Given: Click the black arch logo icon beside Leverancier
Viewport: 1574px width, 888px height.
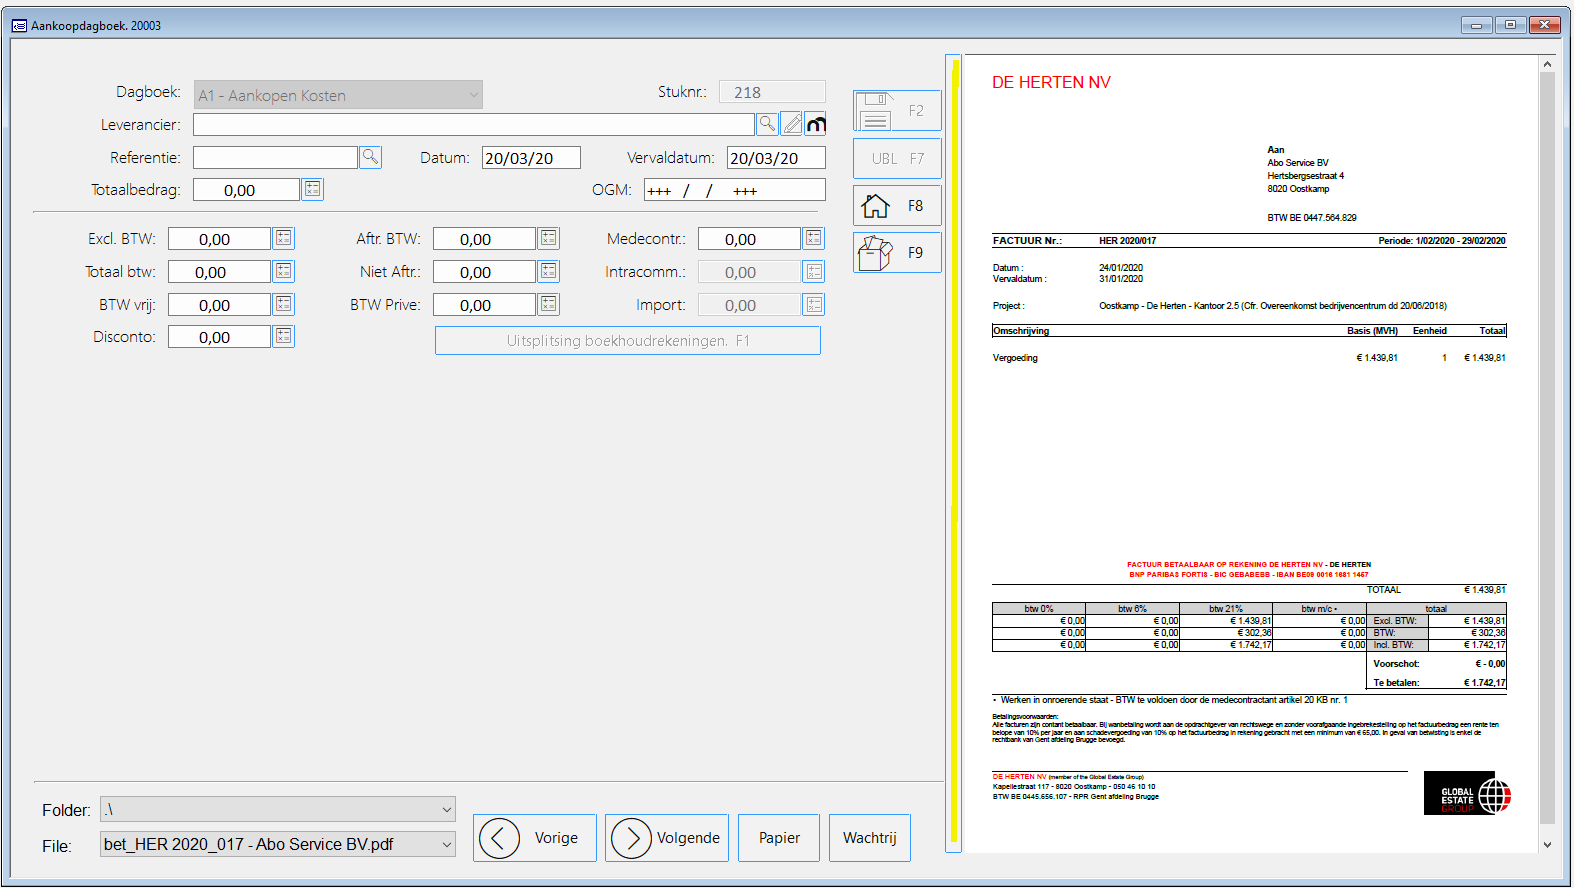Looking at the screenshot, I should (x=816, y=124).
